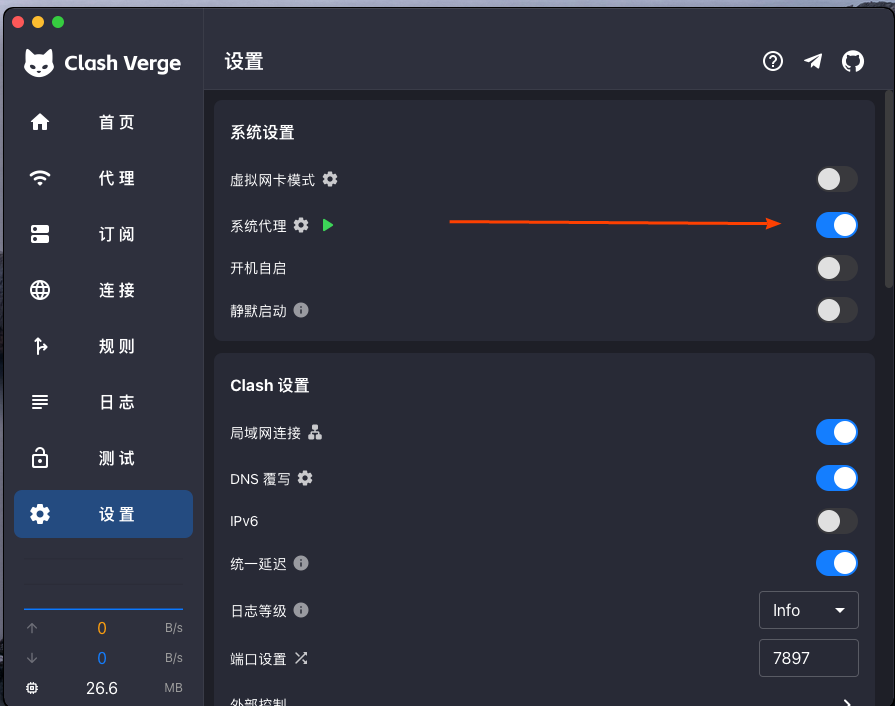This screenshot has height=706, width=895.
Task: Click network icon next to 局域网连接
Action: point(315,433)
